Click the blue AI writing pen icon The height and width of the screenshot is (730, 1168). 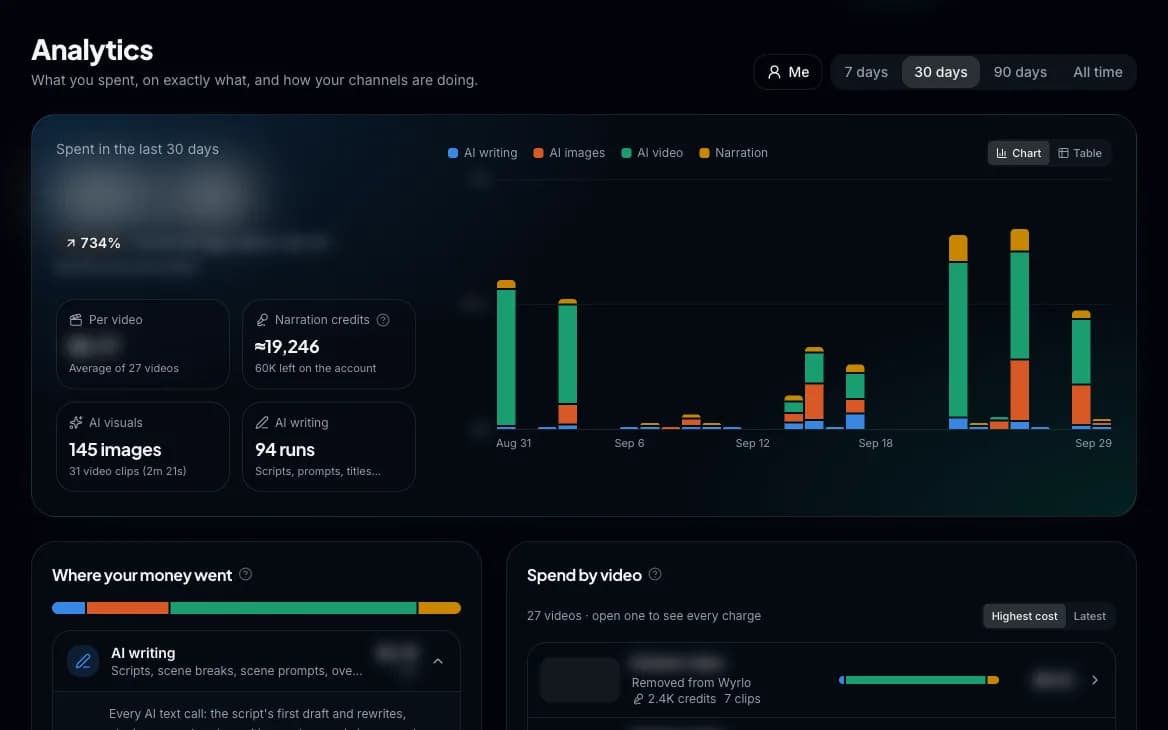(x=83, y=661)
